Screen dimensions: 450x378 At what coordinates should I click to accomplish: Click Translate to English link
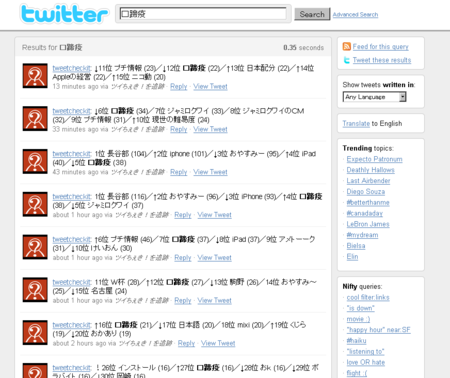(x=356, y=123)
